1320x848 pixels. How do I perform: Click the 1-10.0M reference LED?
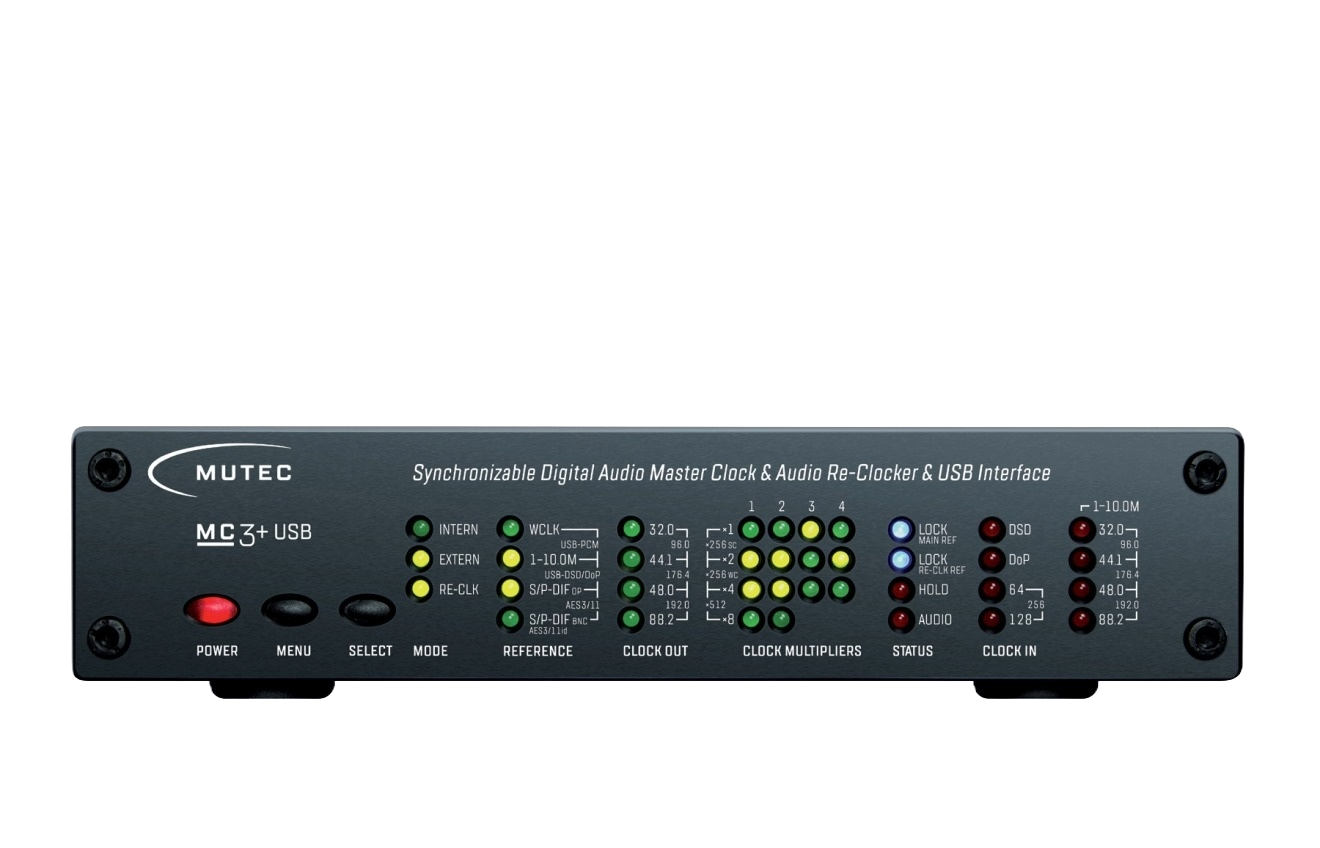click(510, 559)
